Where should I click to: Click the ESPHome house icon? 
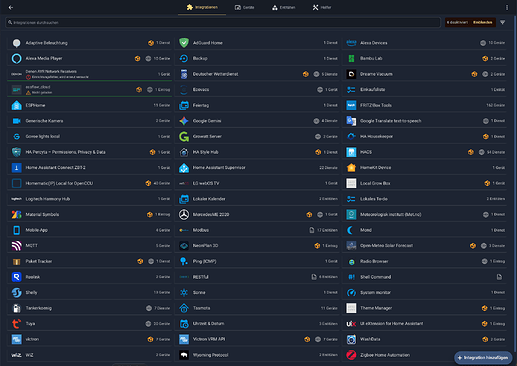16,105
